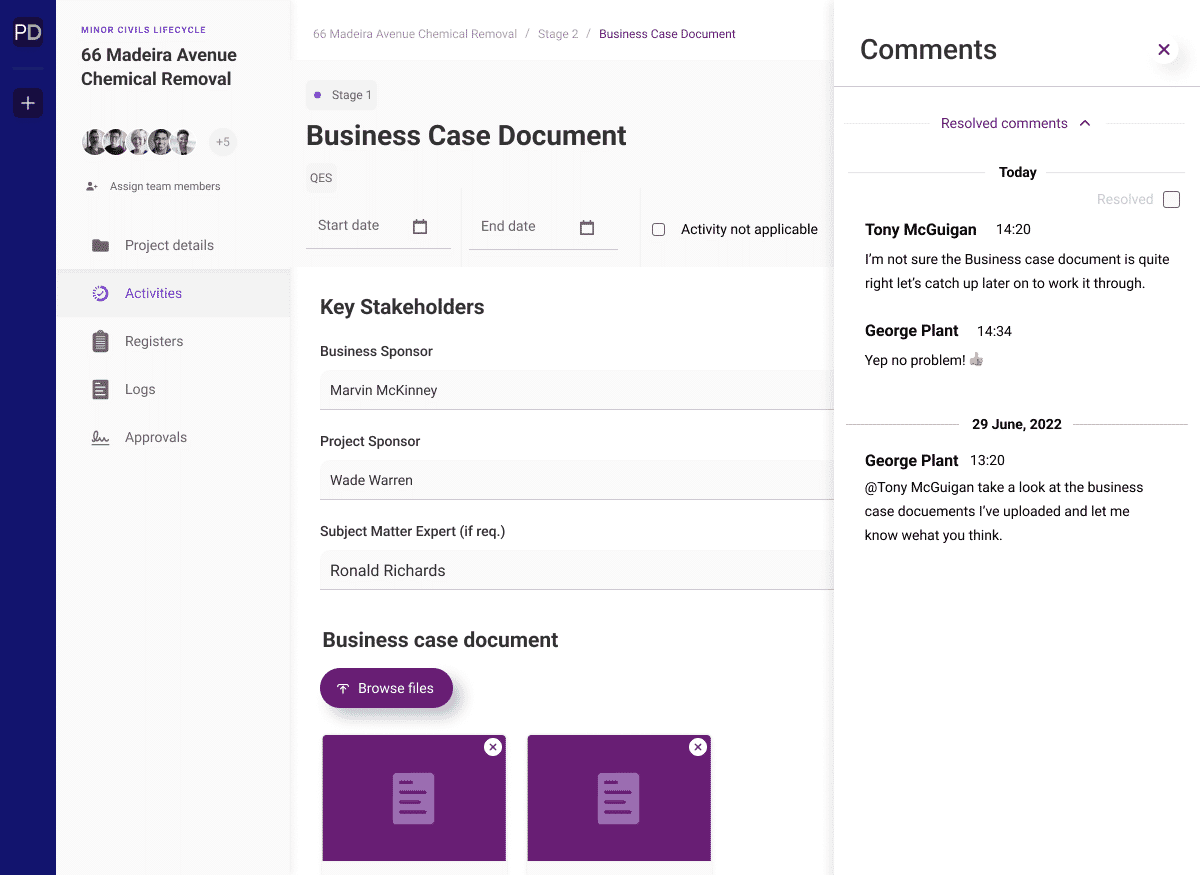Open the Approvals section

pyautogui.click(x=155, y=437)
